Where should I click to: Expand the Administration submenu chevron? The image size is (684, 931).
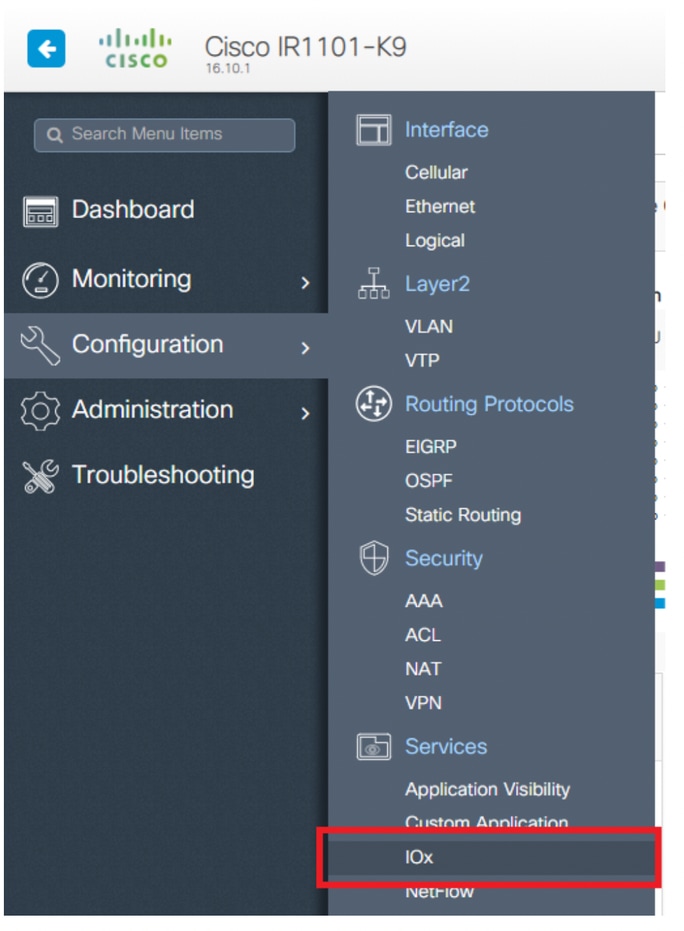tap(305, 413)
